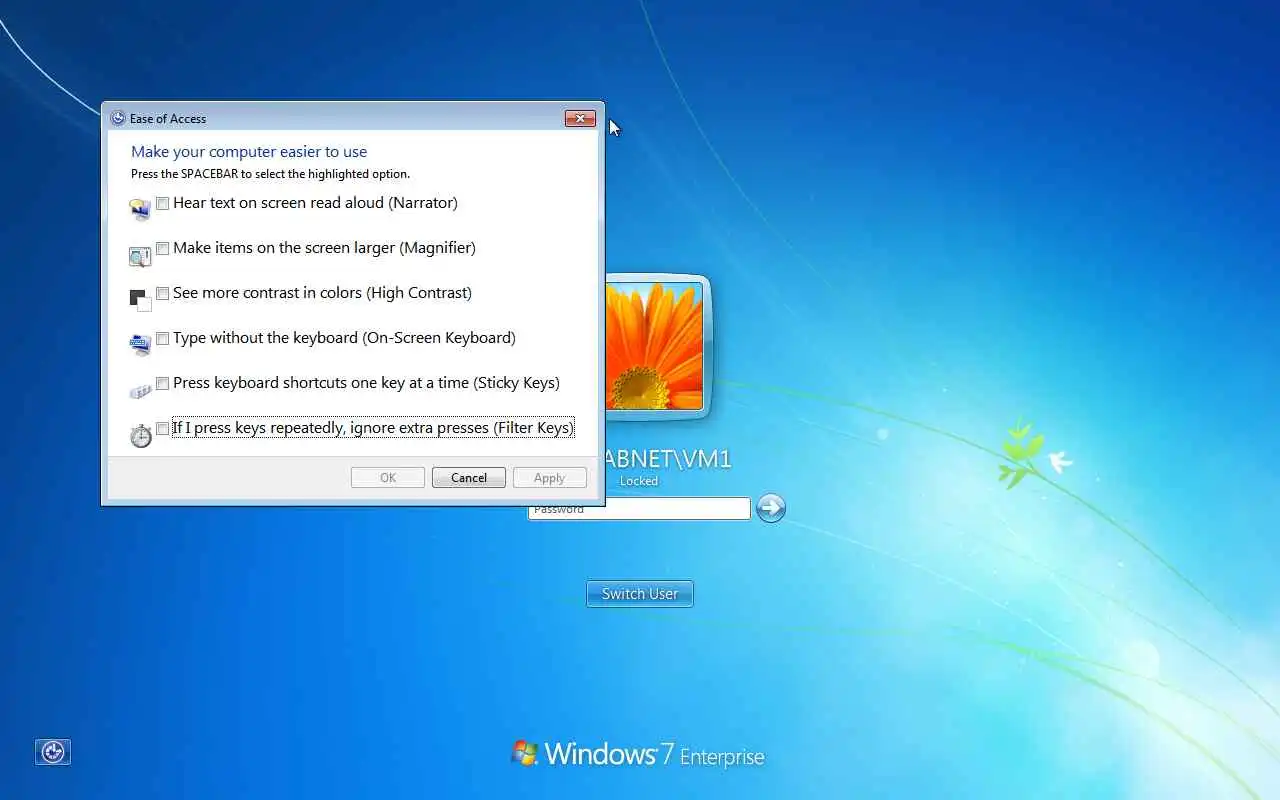1280x800 pixels.
Task: Check the Magnifier option
Action: [162, 249]
